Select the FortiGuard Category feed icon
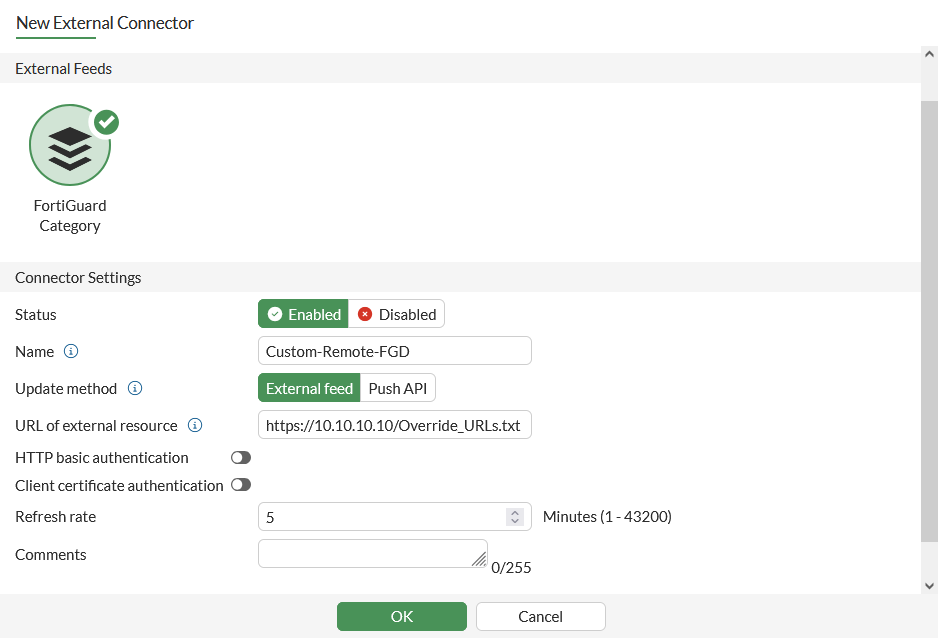Viewport: 938px width, 638px height. pos(69,145)
